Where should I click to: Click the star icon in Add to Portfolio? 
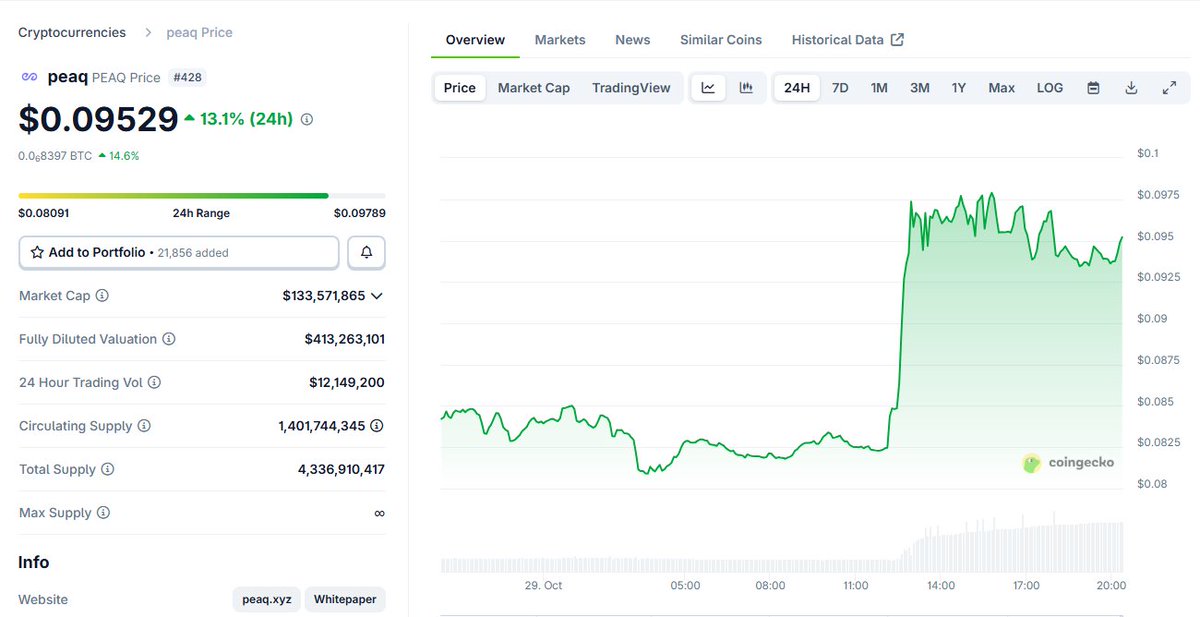(x=37, y=253)
